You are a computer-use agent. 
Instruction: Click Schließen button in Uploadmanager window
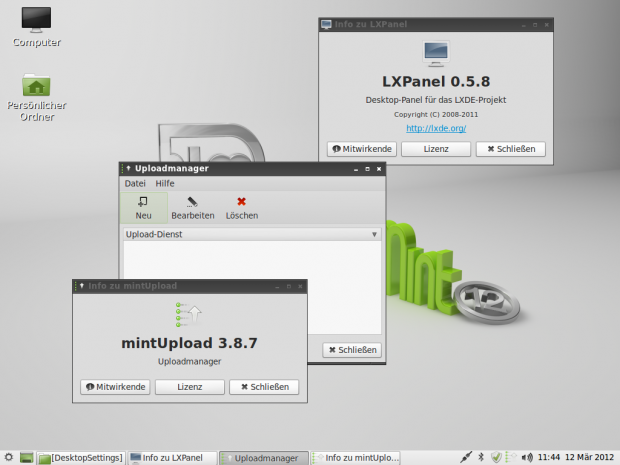tap(352, 350)
